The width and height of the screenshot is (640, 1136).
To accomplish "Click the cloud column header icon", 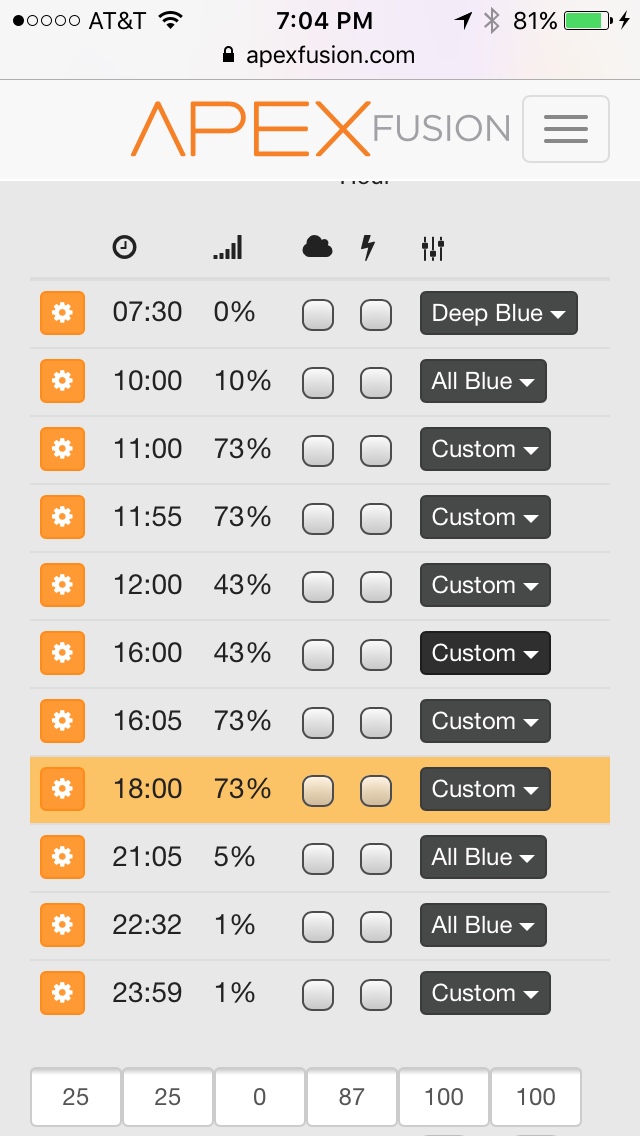I will click(x=317, y=248).
